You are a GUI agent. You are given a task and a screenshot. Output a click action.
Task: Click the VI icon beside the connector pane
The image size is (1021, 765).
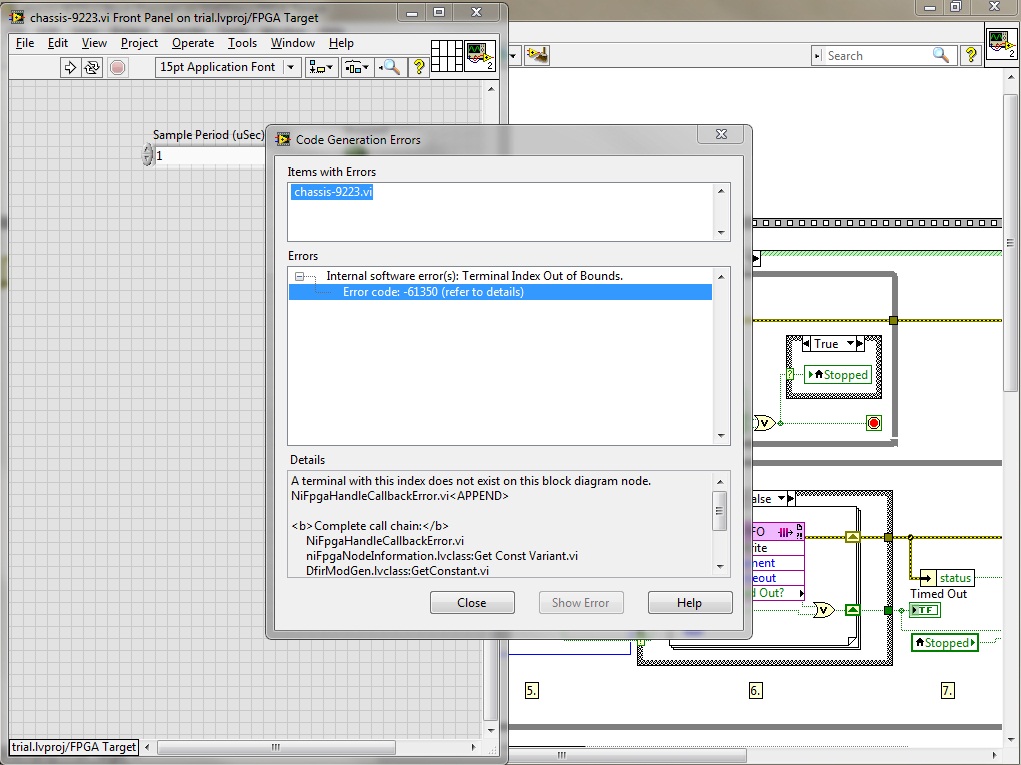(x=481, y=56)
